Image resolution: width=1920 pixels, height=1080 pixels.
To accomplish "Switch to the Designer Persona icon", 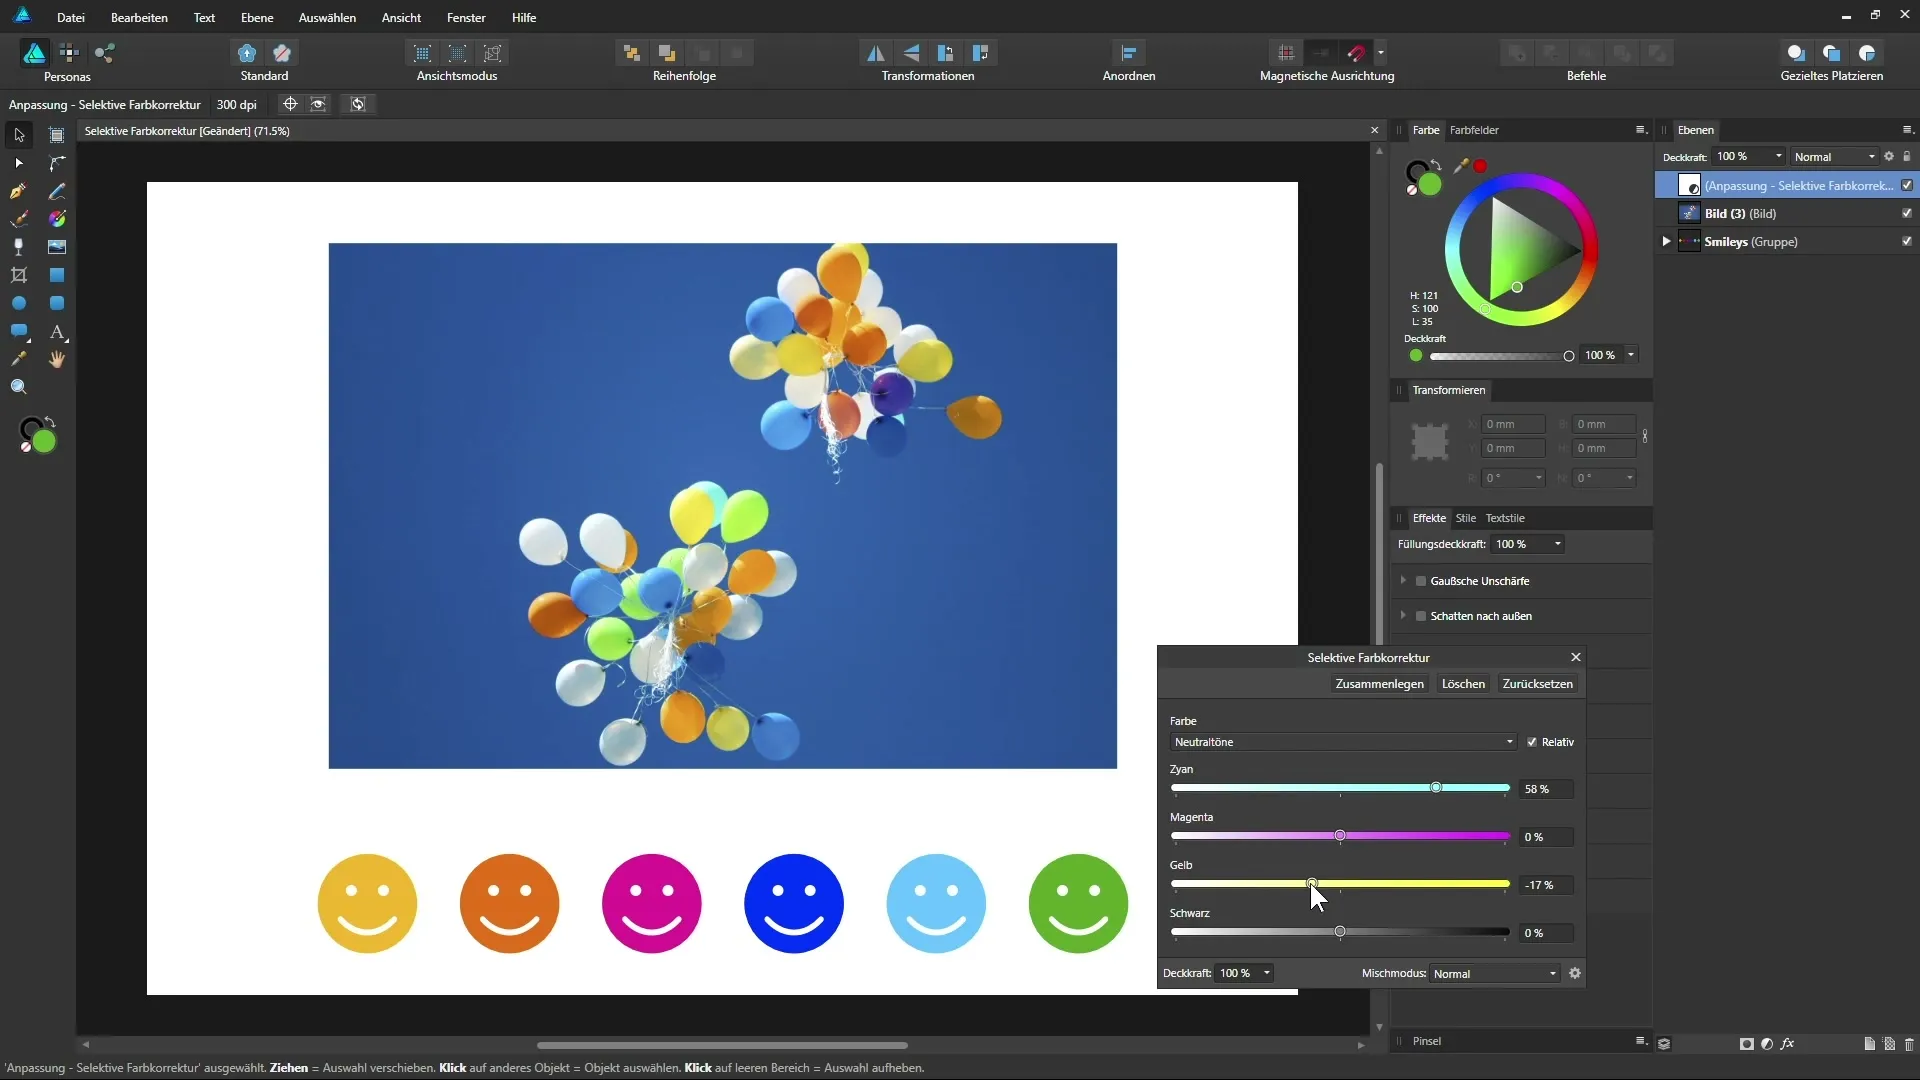I will (x=34, y=53).
